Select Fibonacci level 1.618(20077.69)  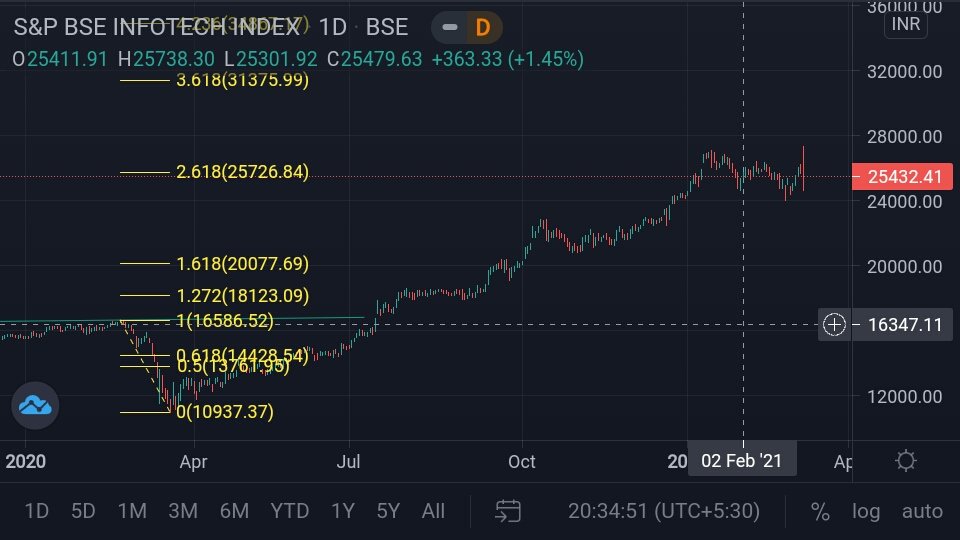click(242, 264)
